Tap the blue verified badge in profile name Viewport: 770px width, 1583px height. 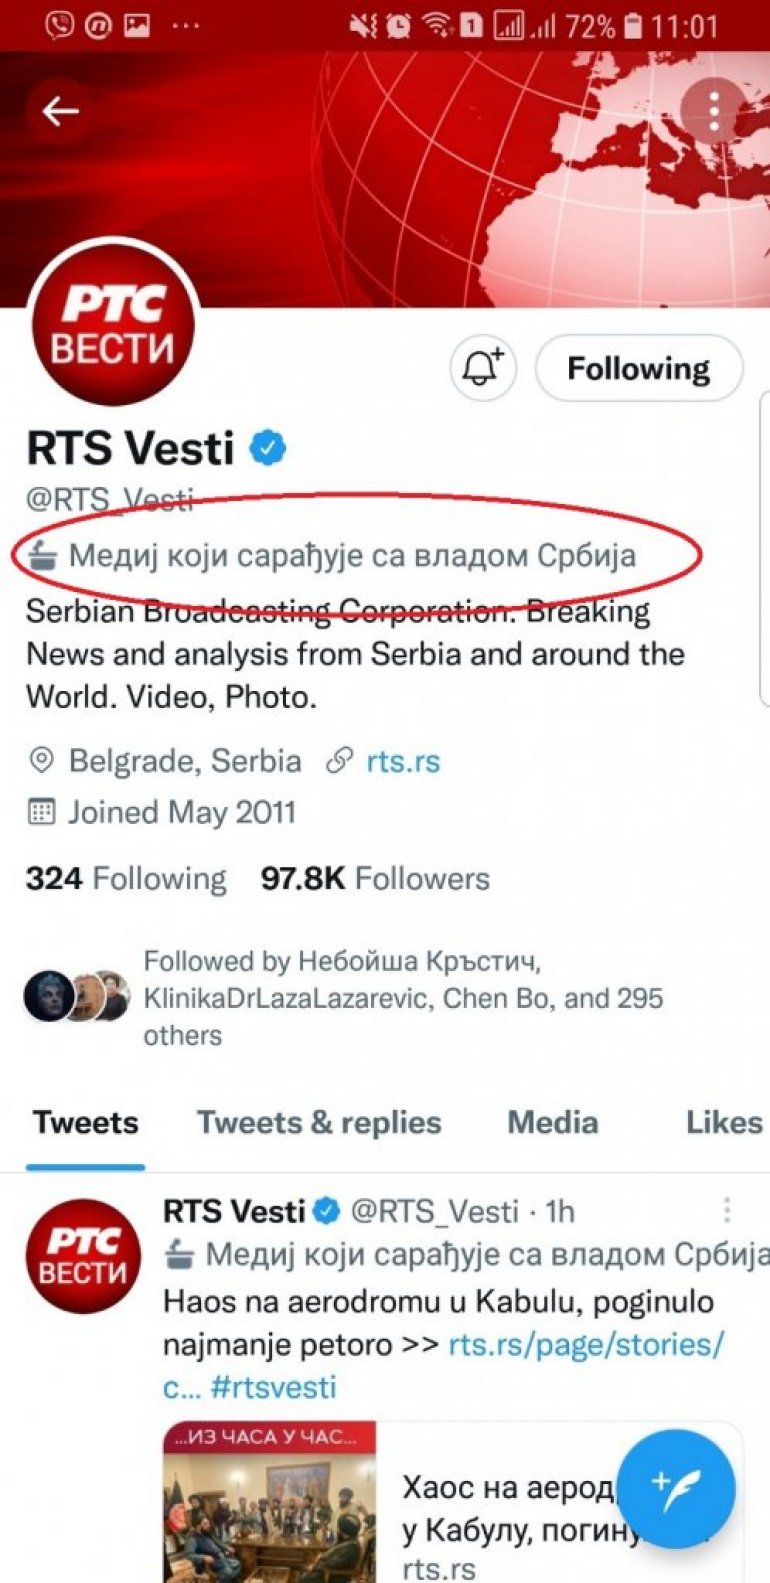pyautogui.click(x=267, y=448)
